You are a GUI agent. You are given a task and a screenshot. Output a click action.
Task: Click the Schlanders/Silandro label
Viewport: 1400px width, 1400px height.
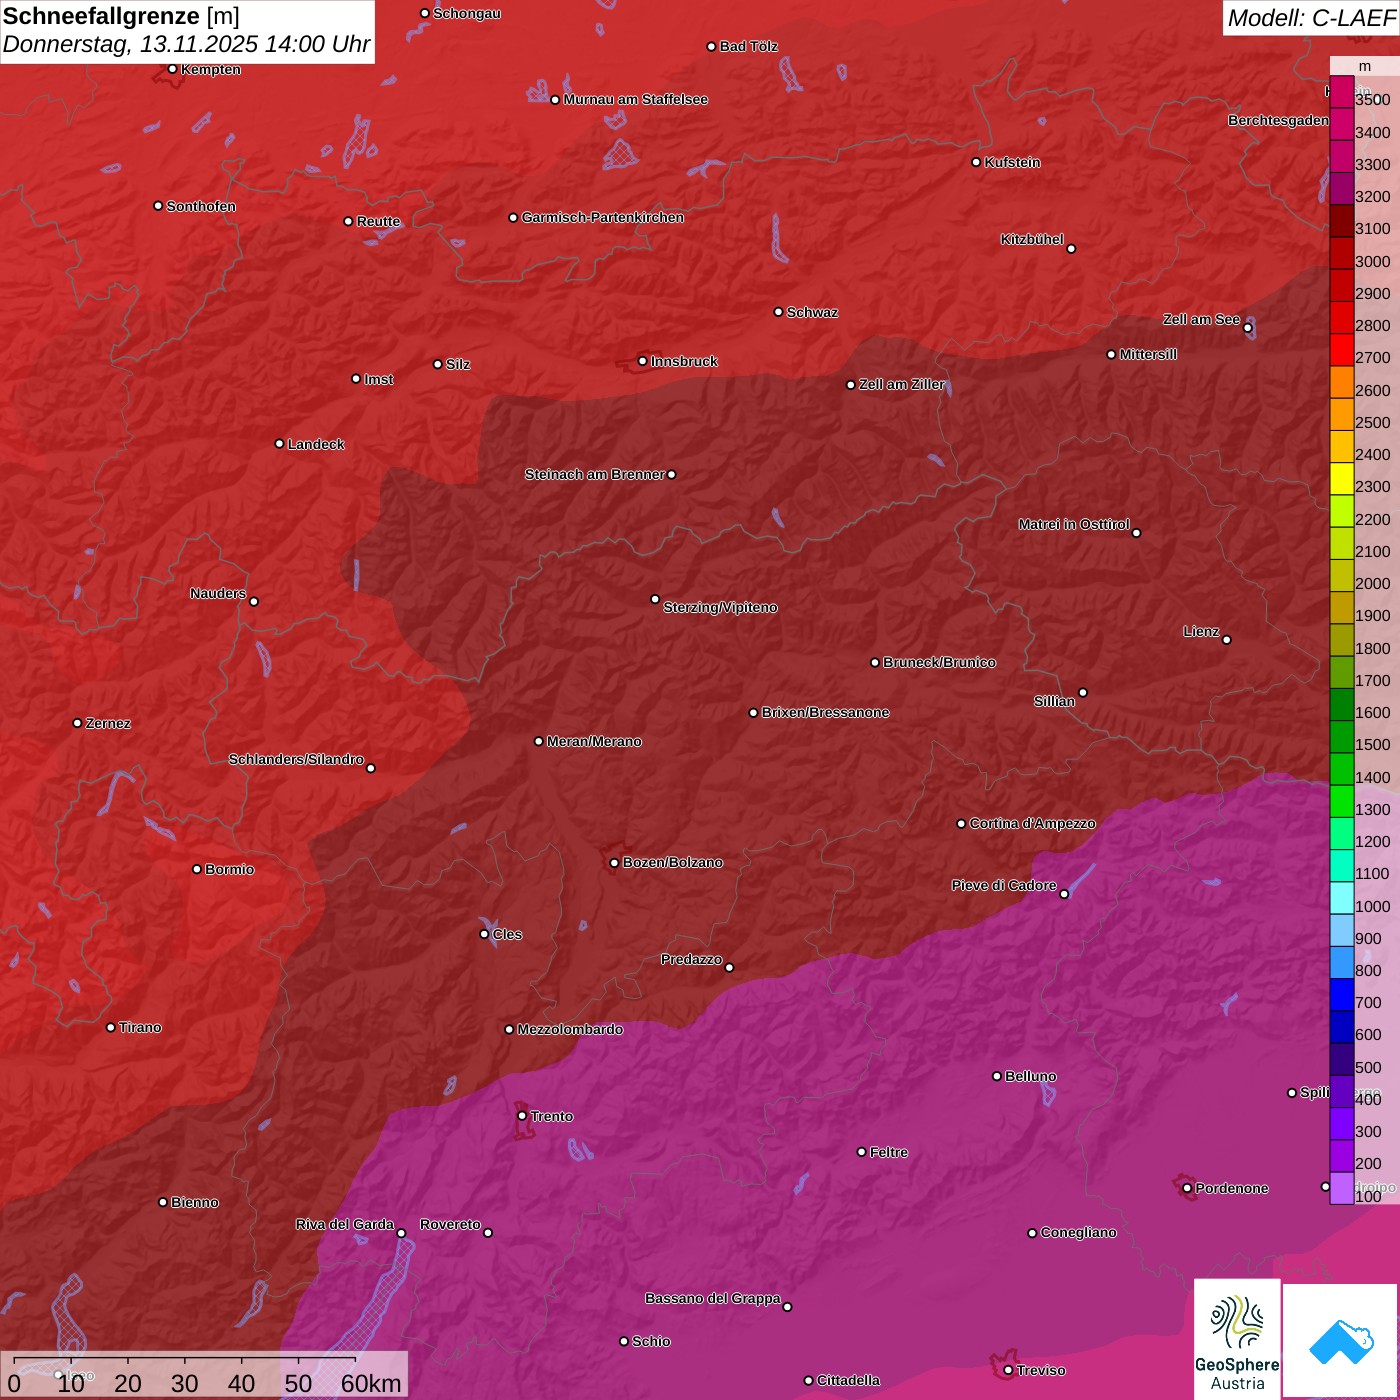pos(296,760)
